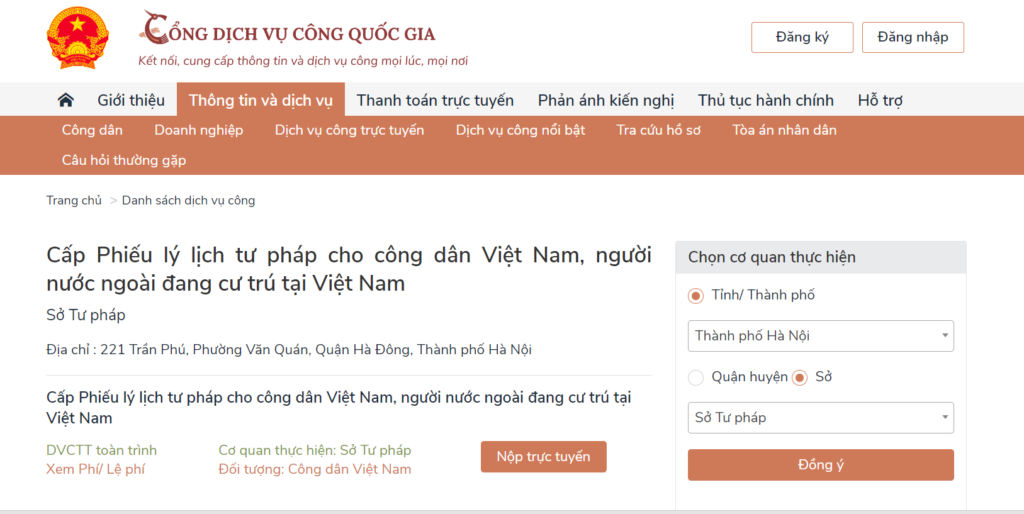Follow the Trang chủ breadcrumb link

(x=74, y=200)
